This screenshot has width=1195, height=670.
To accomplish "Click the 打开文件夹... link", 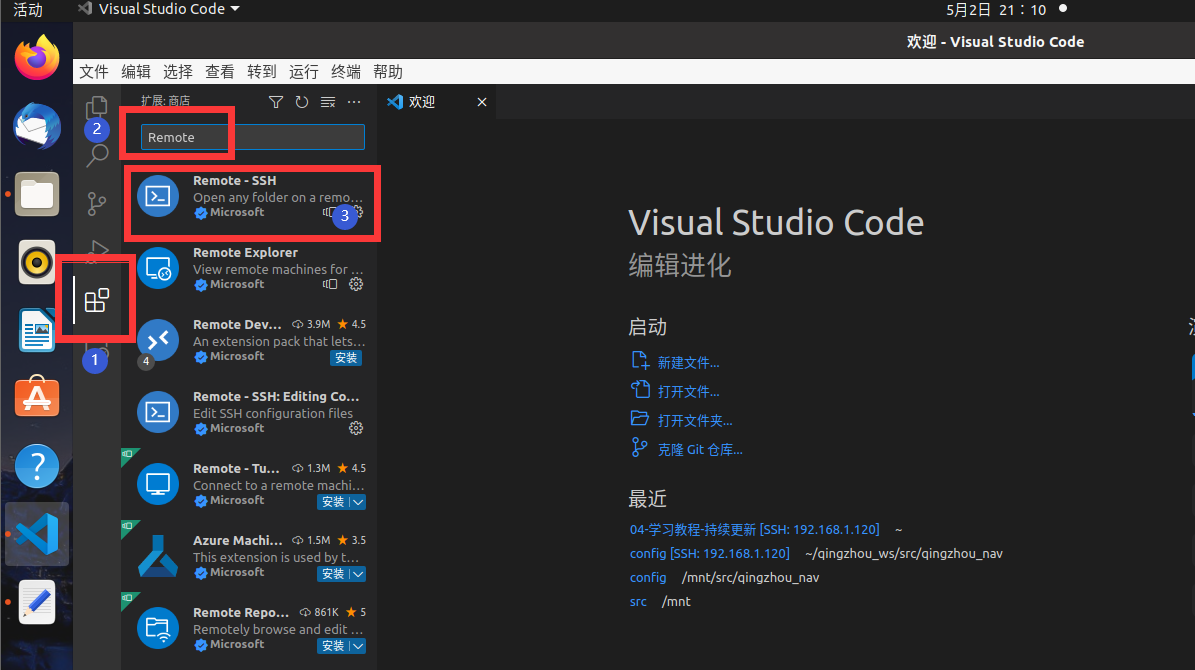I will point(695,421).
